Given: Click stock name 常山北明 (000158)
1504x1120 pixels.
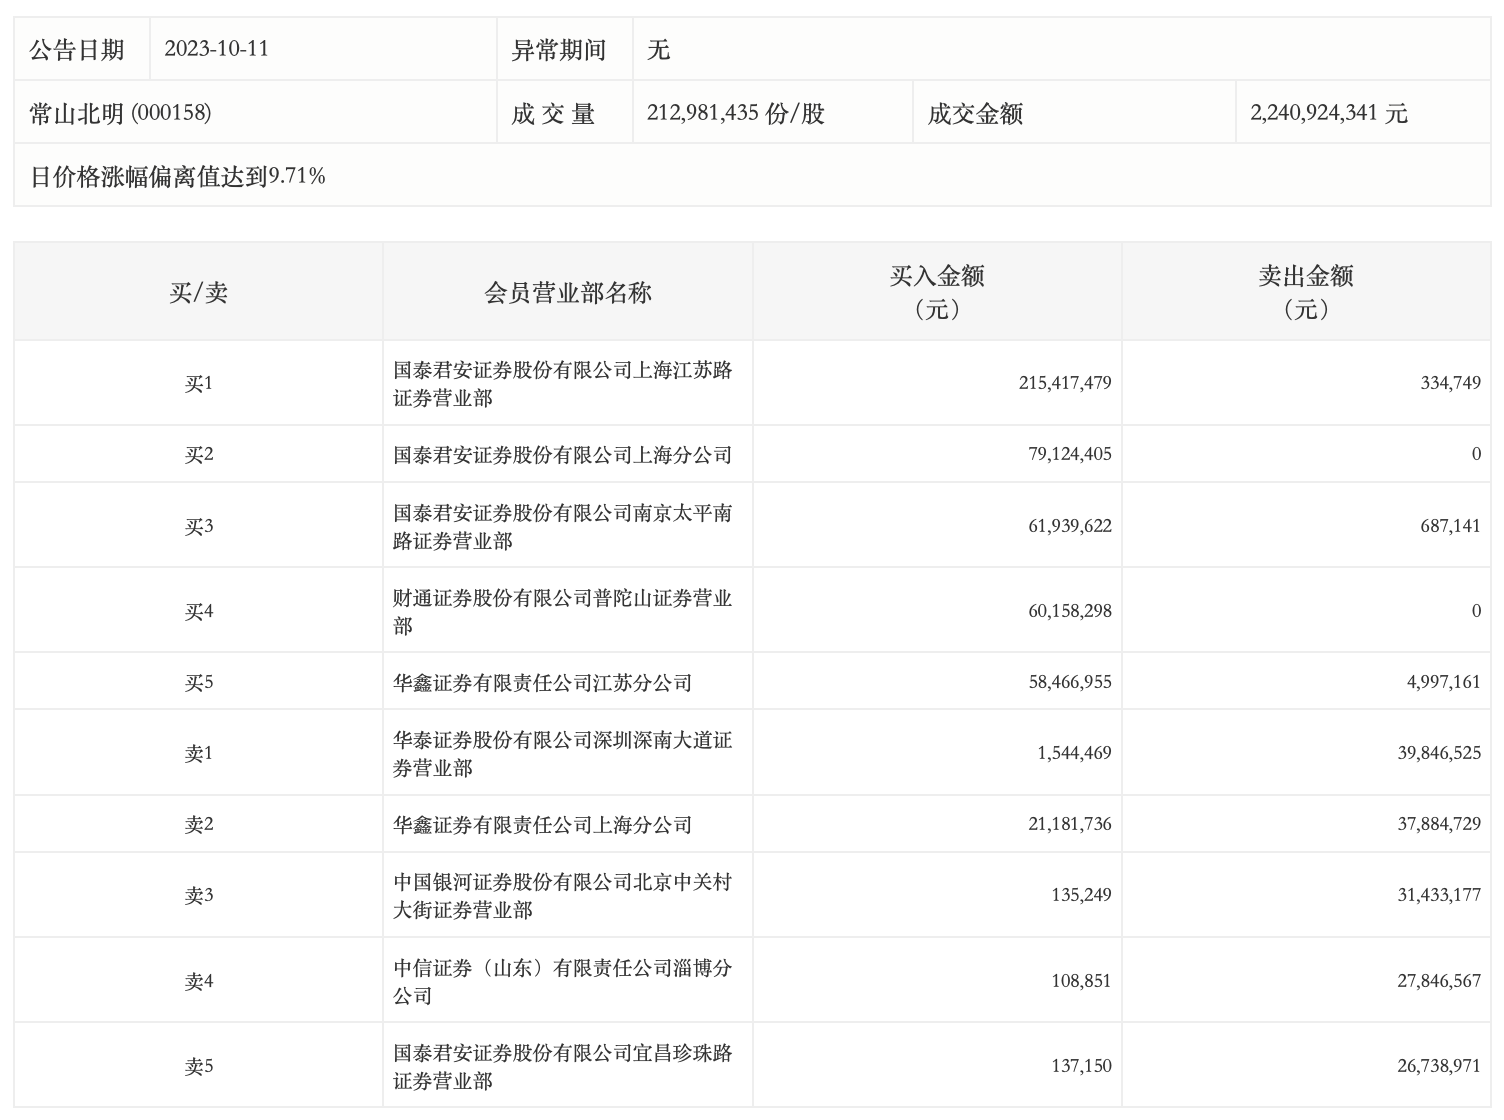Looking at the screenshot, I should [x=120, y=113].
